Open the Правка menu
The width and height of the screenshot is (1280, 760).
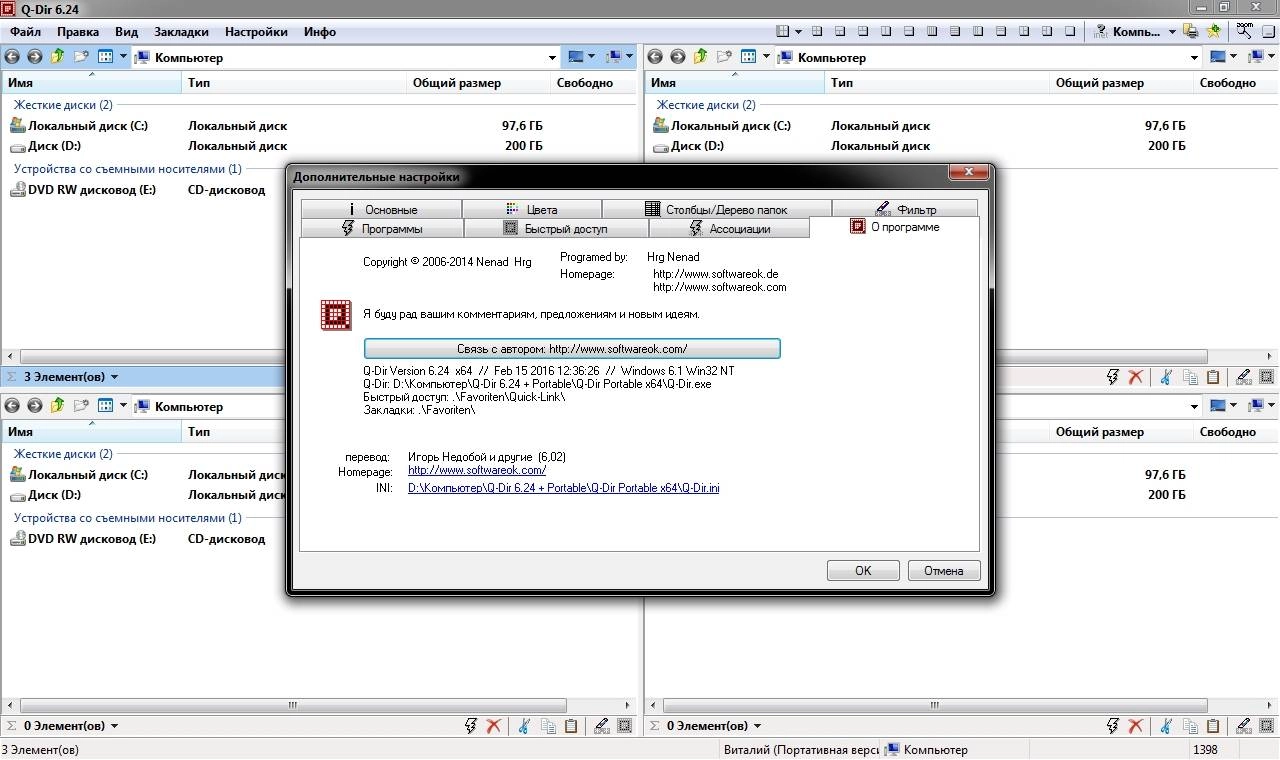(78, 32)
